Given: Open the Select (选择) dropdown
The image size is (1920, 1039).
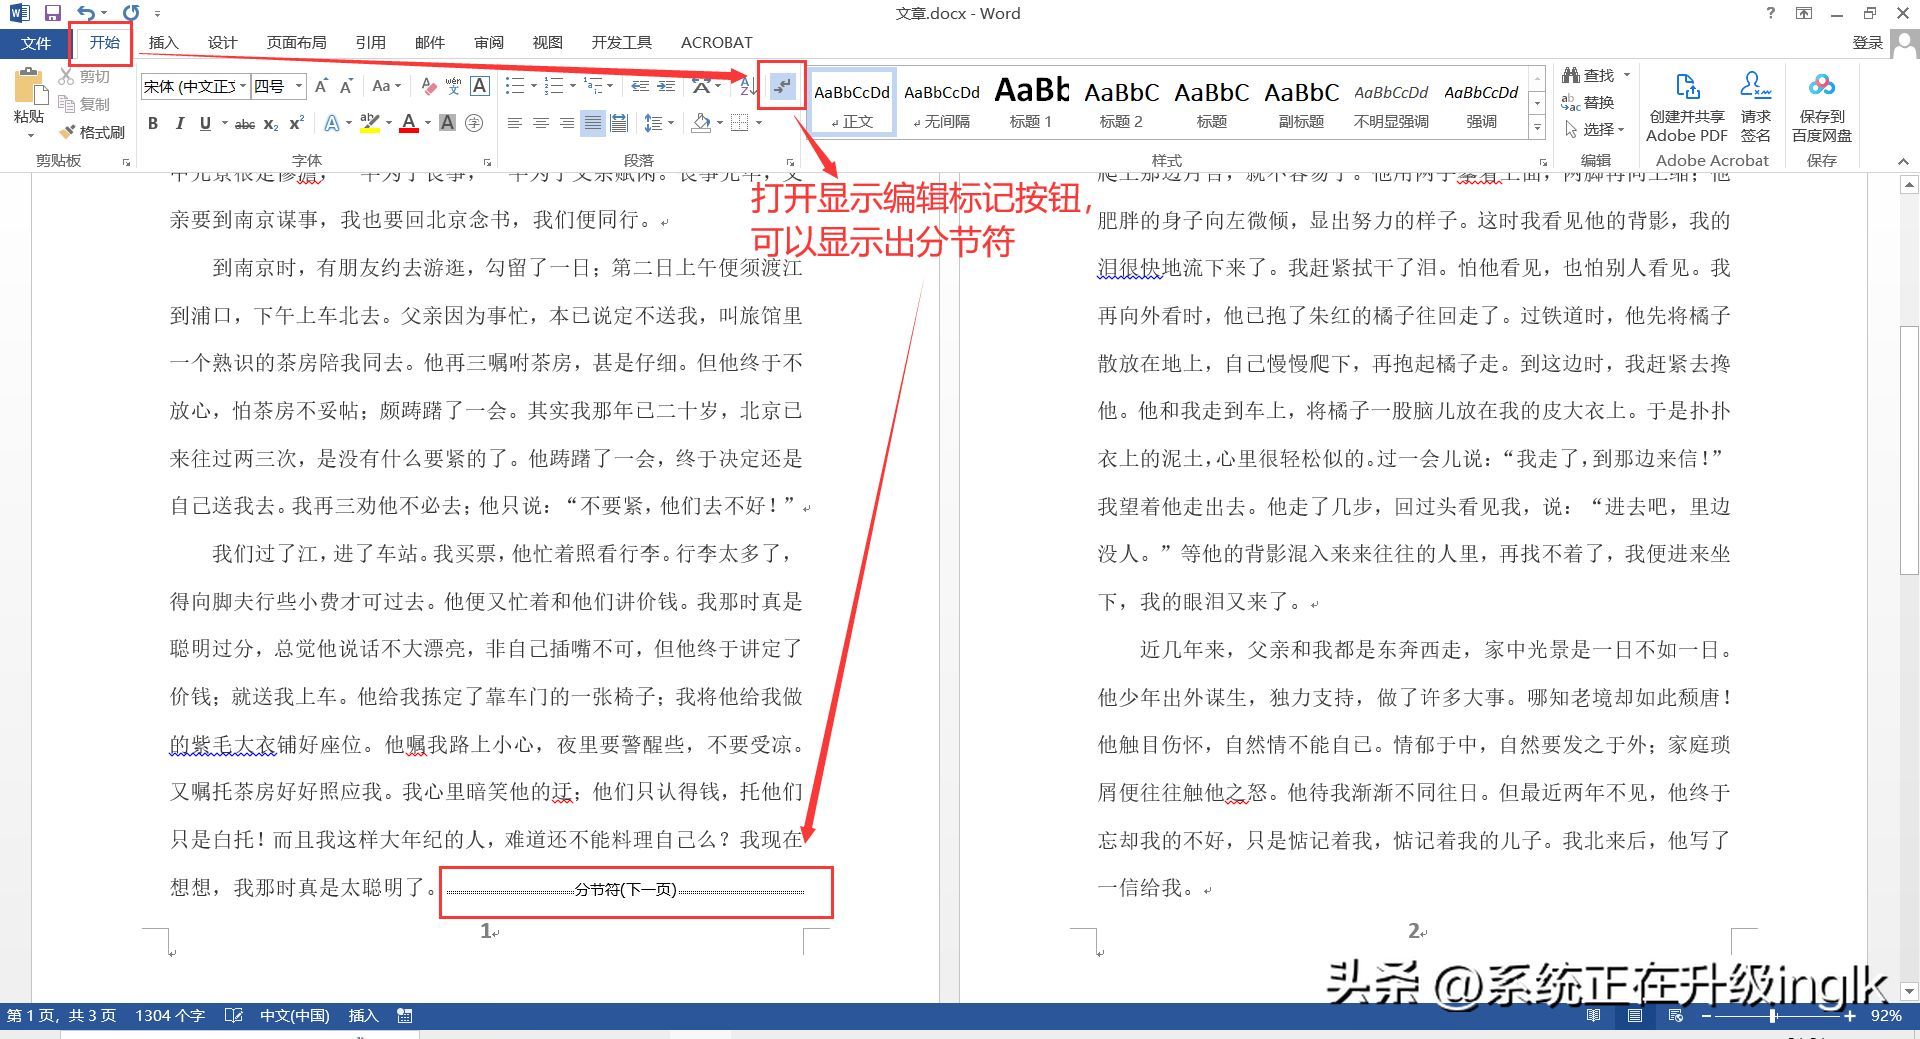Looking at the screenshot, I should click(1594, 129).
